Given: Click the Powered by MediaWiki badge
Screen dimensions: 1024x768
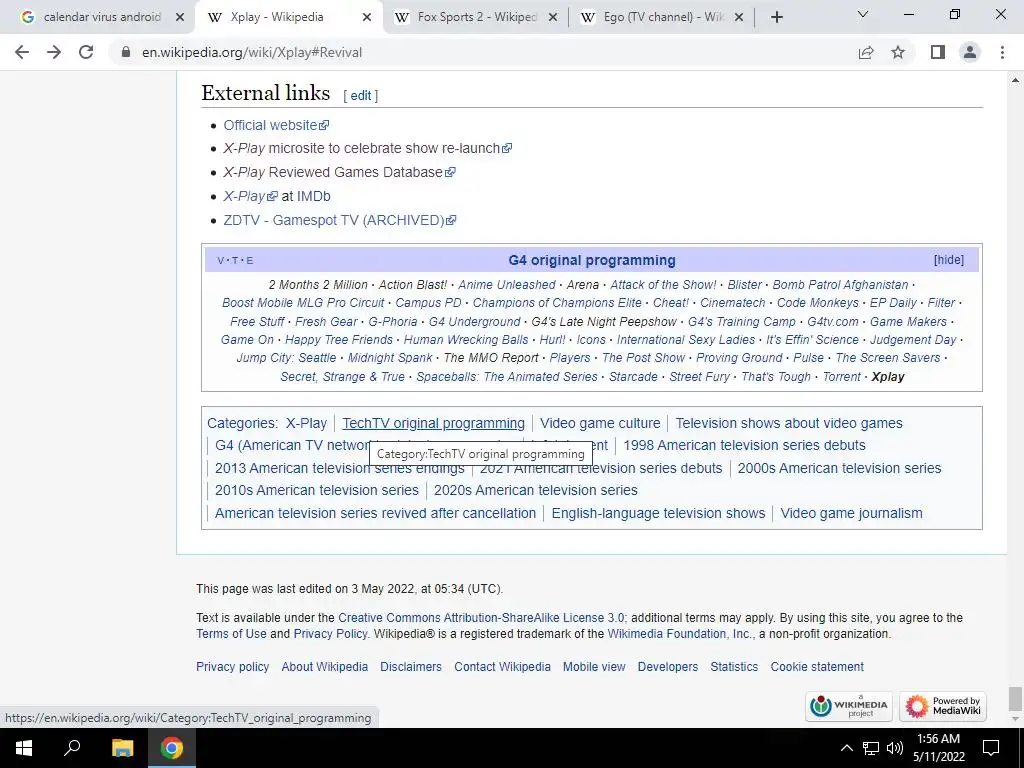Looking at the screenshot, I should click(x=943, y=706).
